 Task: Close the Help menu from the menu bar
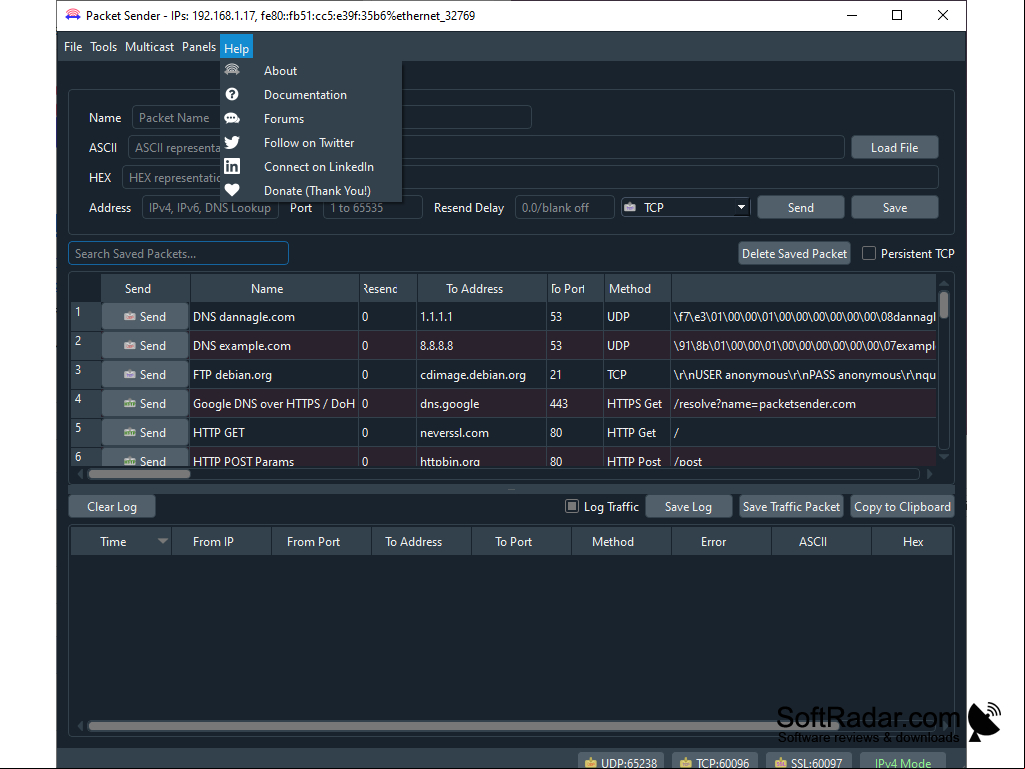click(236, 48)
